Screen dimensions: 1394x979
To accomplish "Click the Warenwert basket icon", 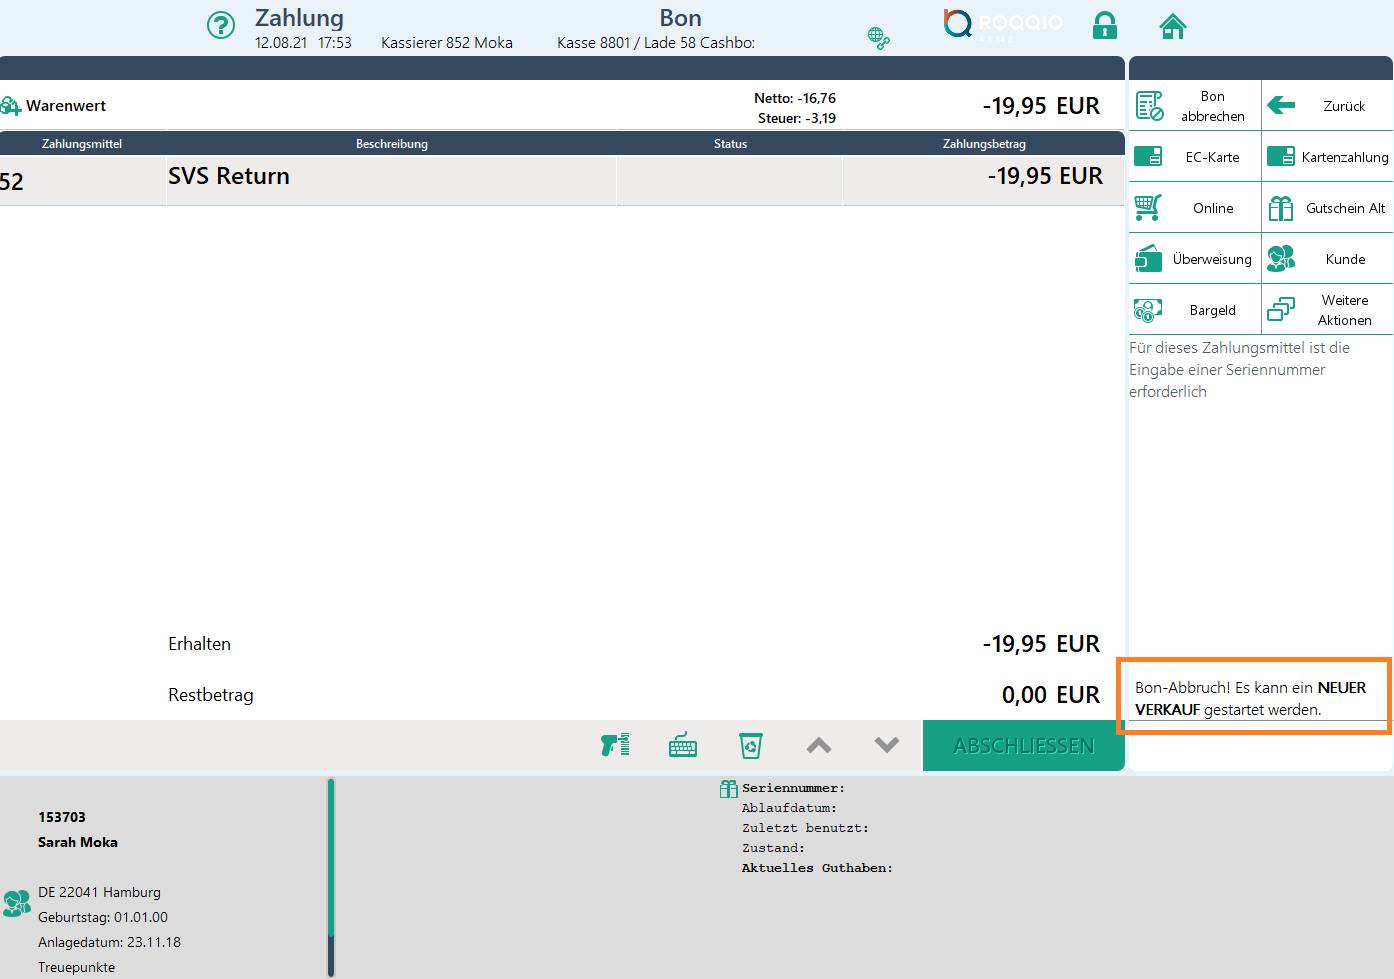I will click(11, 106).
